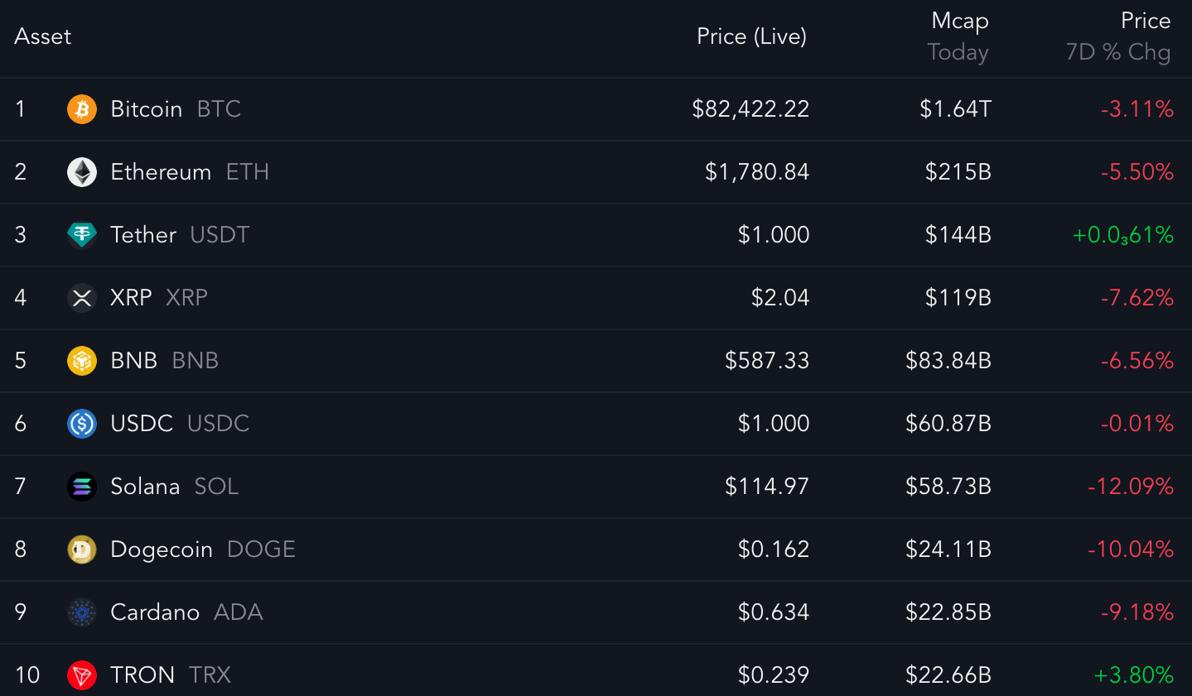Click the USDC blue logo icon

click(x=82, y=424)
